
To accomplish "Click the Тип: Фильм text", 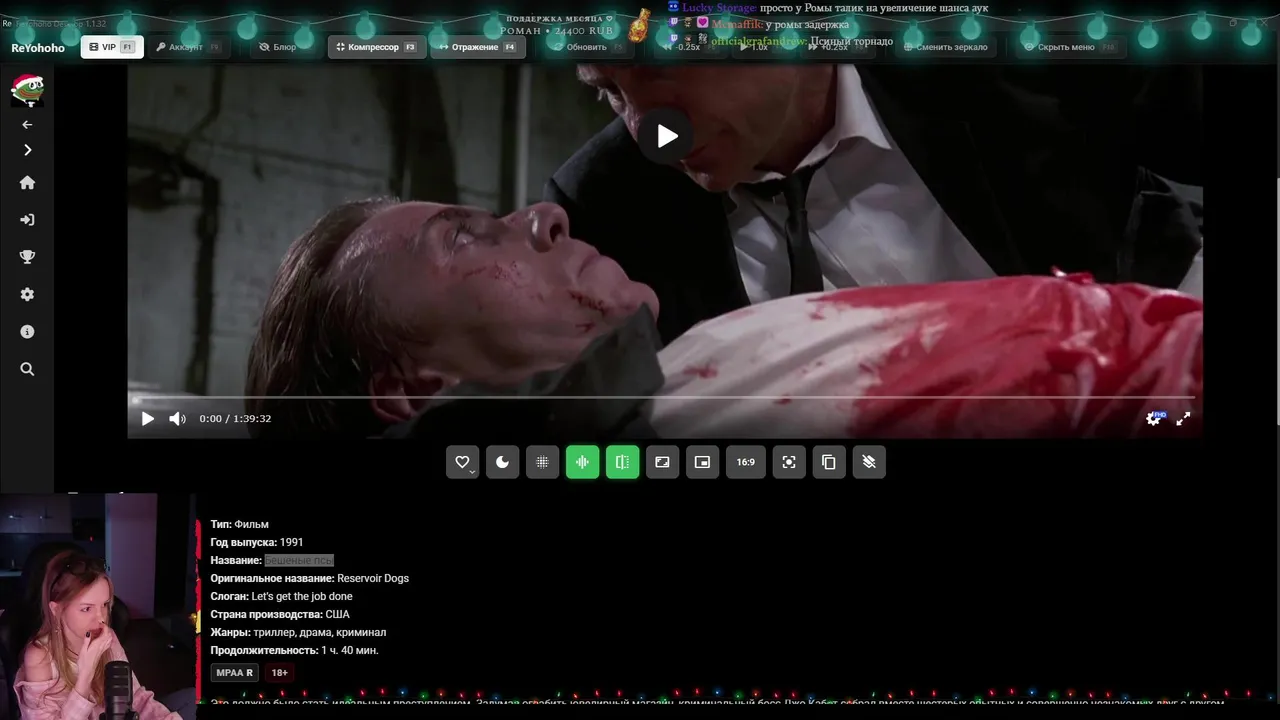I will coord(239,524).
